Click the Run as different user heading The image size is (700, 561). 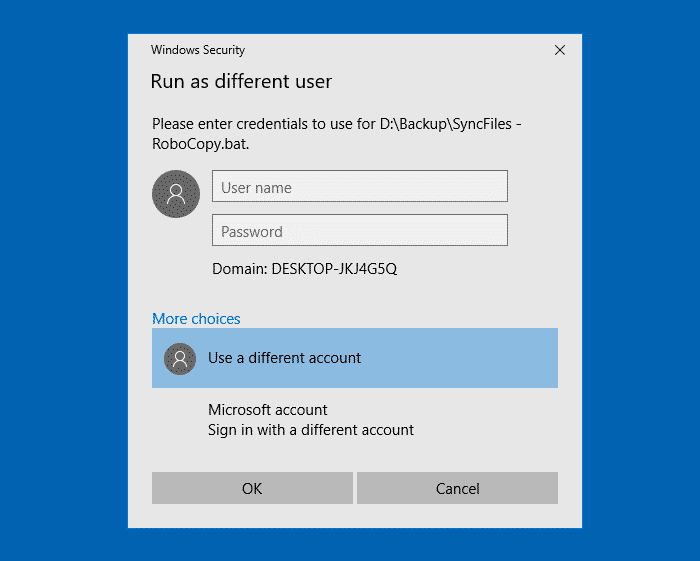tap(241, 82)
